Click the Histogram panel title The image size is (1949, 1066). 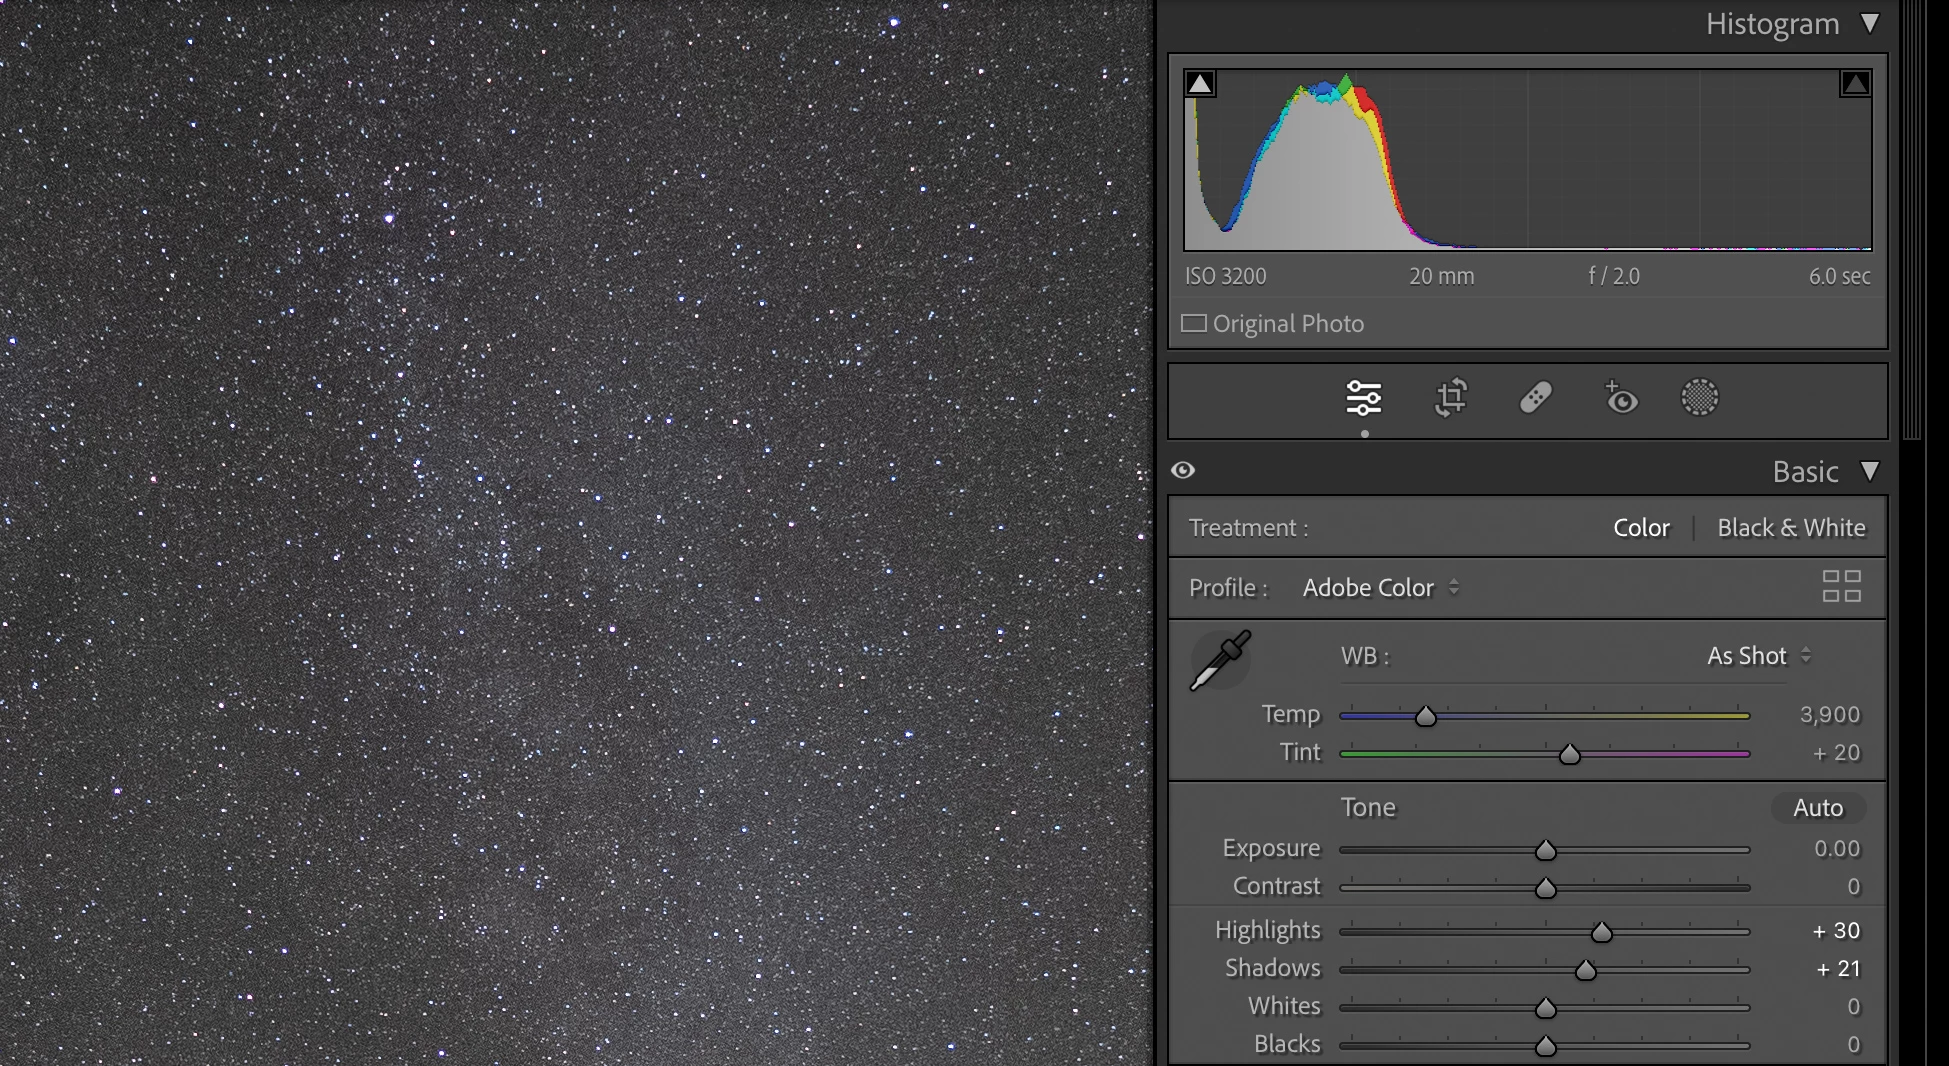point(1772,24)
